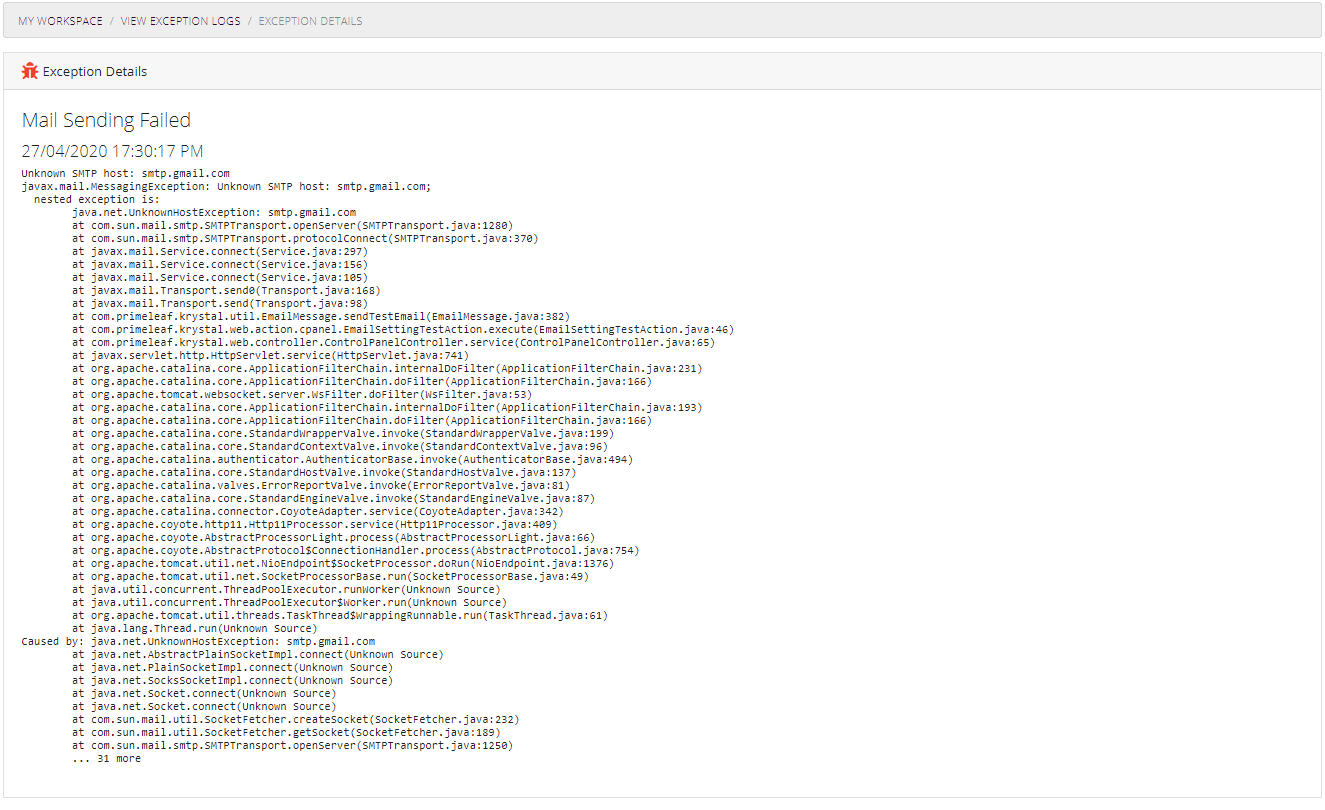Image resolution: width=1325 pixels, height=810 pixels.
Task: Click the Mail Sending Failed title
Action: click(x=106, y=120)
